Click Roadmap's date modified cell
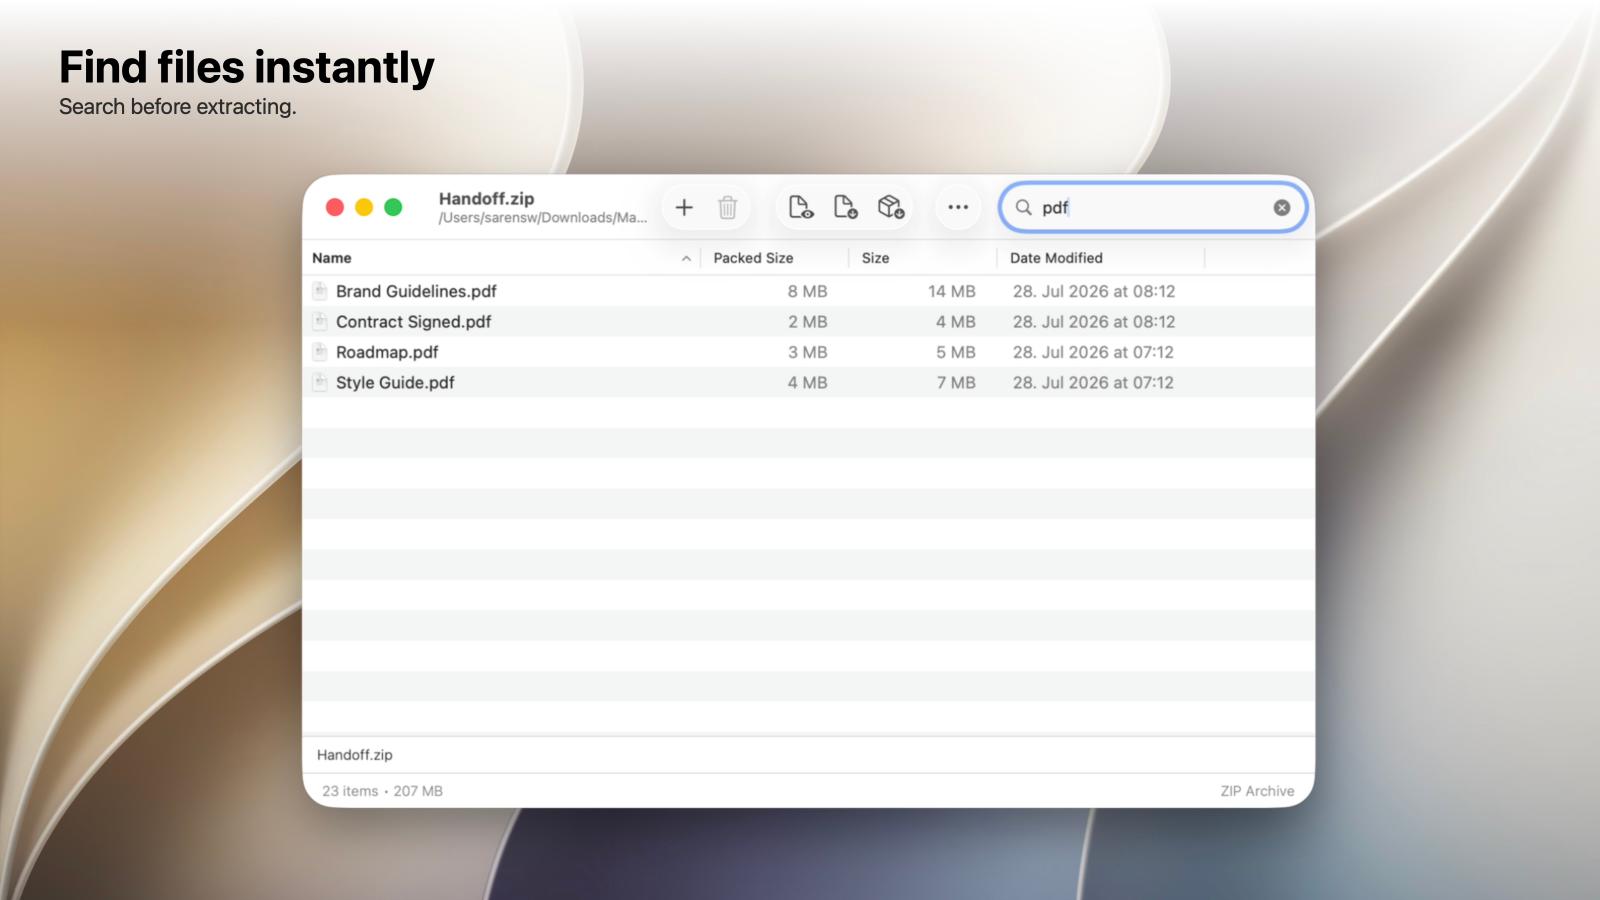This screenshot has width=1600, height=900. (x=1093, y=352)
